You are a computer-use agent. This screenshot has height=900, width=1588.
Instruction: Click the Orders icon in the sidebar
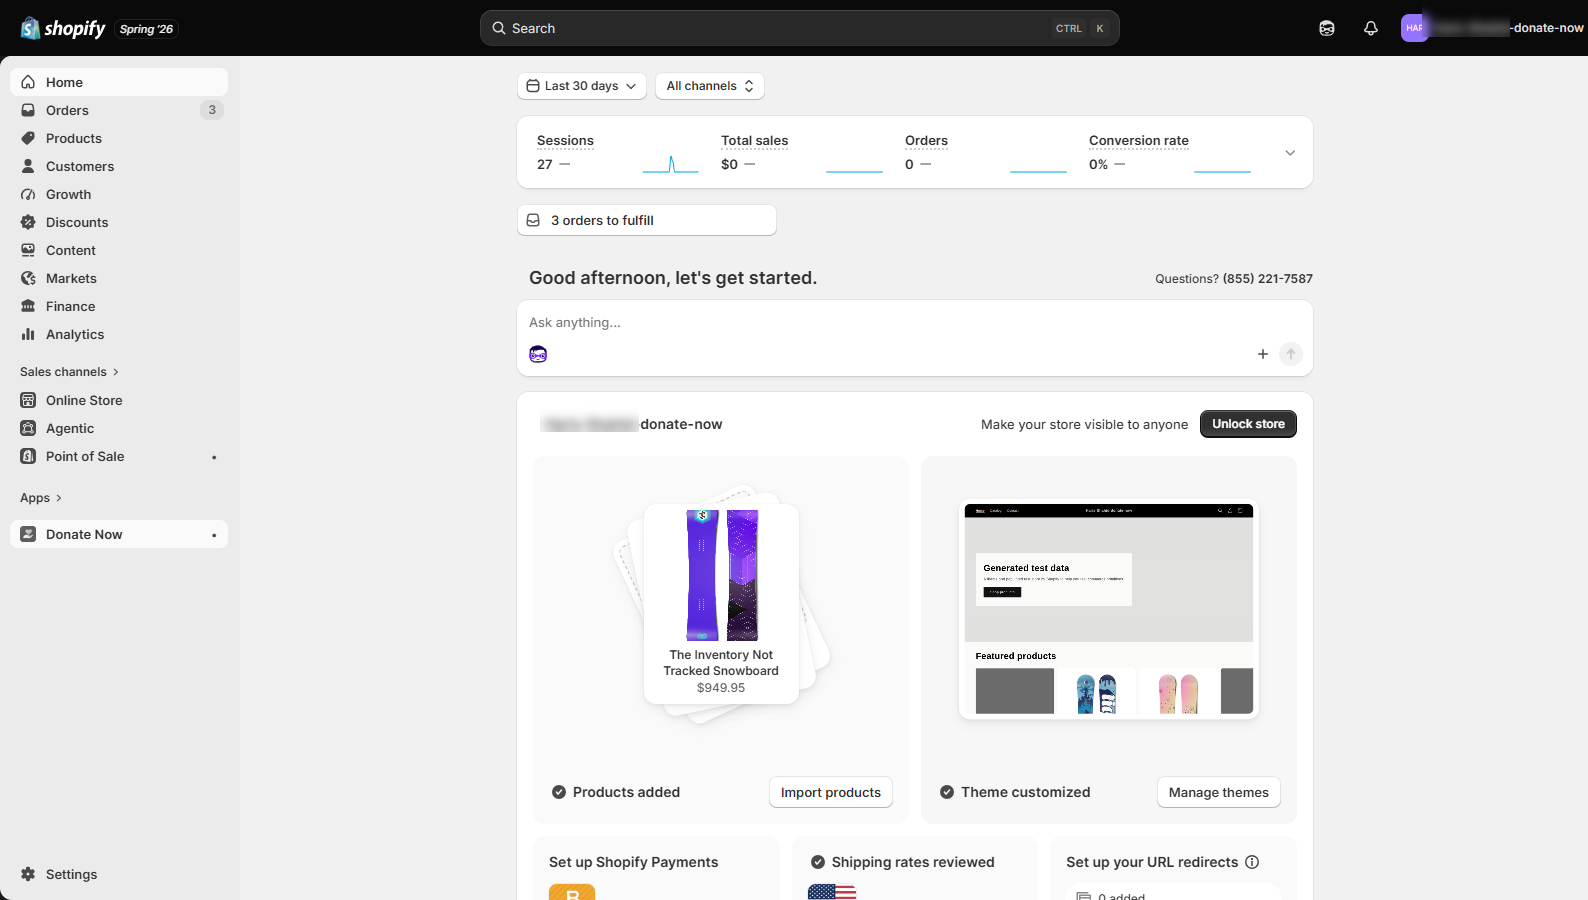coord(28,110)
